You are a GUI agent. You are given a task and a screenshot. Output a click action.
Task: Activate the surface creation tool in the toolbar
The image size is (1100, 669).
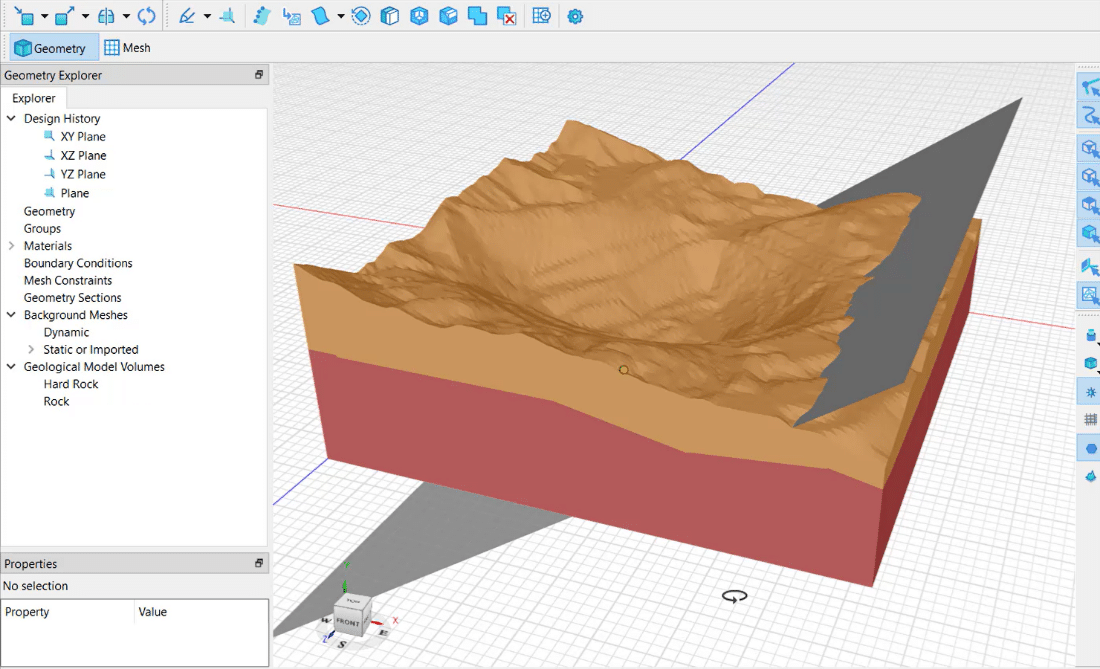(320, 15)
